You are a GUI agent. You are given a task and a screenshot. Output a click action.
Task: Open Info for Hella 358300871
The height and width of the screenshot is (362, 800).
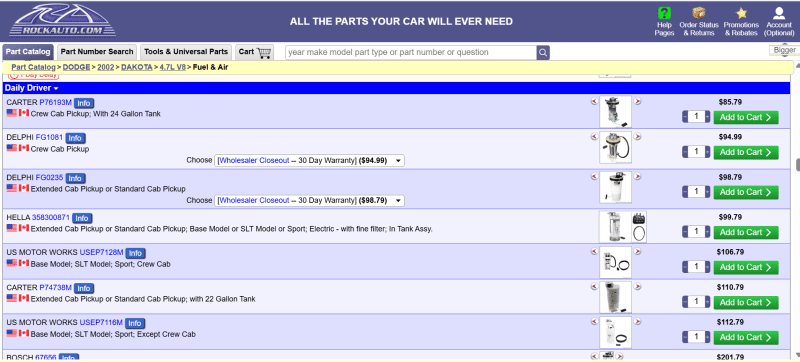[82, 218]
